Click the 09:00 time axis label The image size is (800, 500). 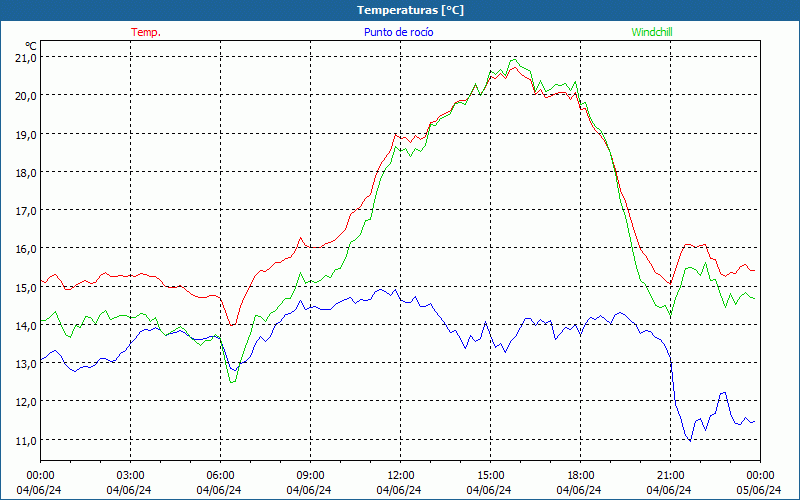[x=310, y=475]
